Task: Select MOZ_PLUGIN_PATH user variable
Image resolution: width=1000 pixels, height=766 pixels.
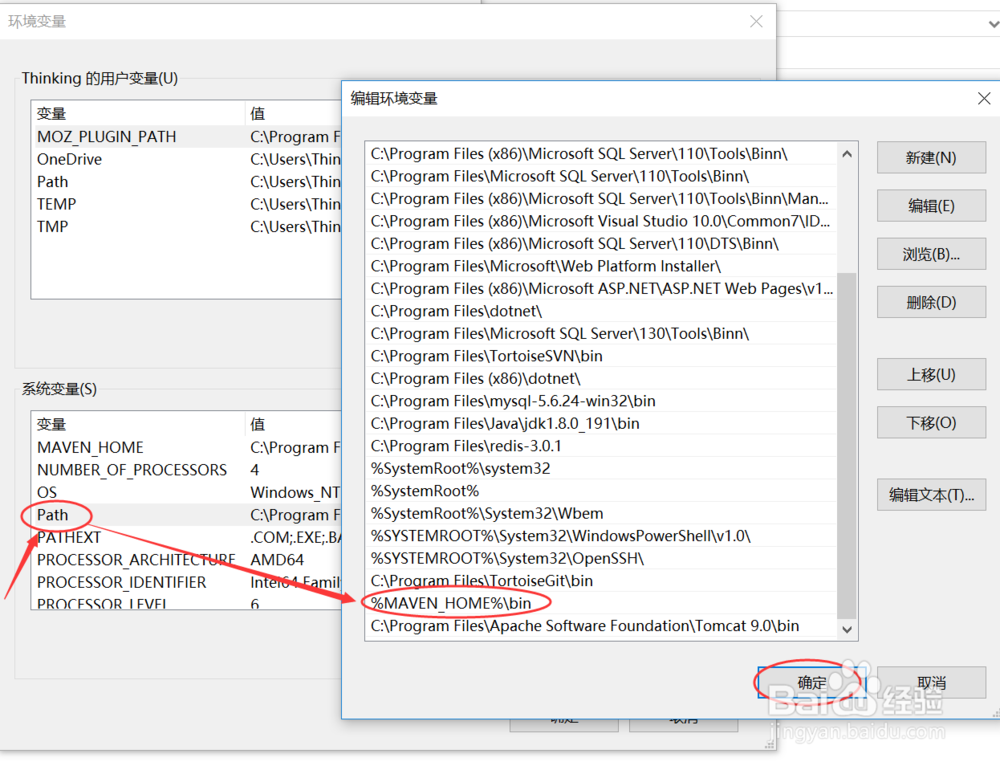Action: pyautogui.click(x=186, y=136)
